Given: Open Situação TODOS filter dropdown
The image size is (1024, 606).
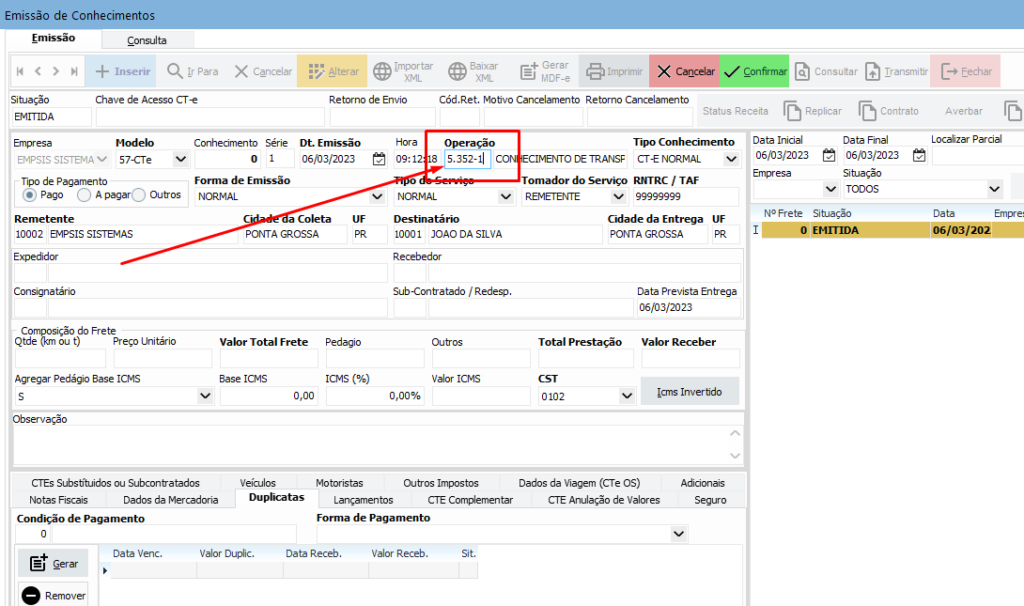Looking at the screenshot, I should point(994,189).
